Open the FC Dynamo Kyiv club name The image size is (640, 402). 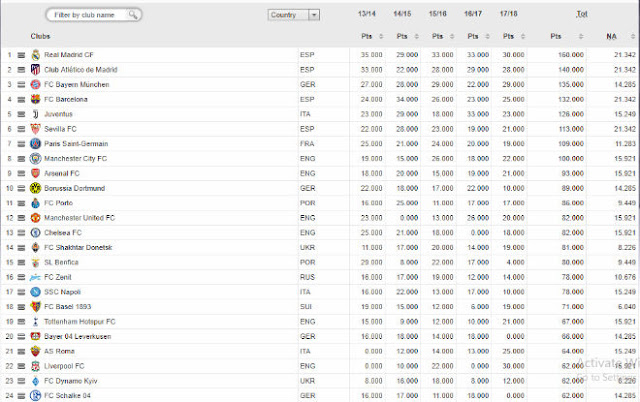coord(71,381)
